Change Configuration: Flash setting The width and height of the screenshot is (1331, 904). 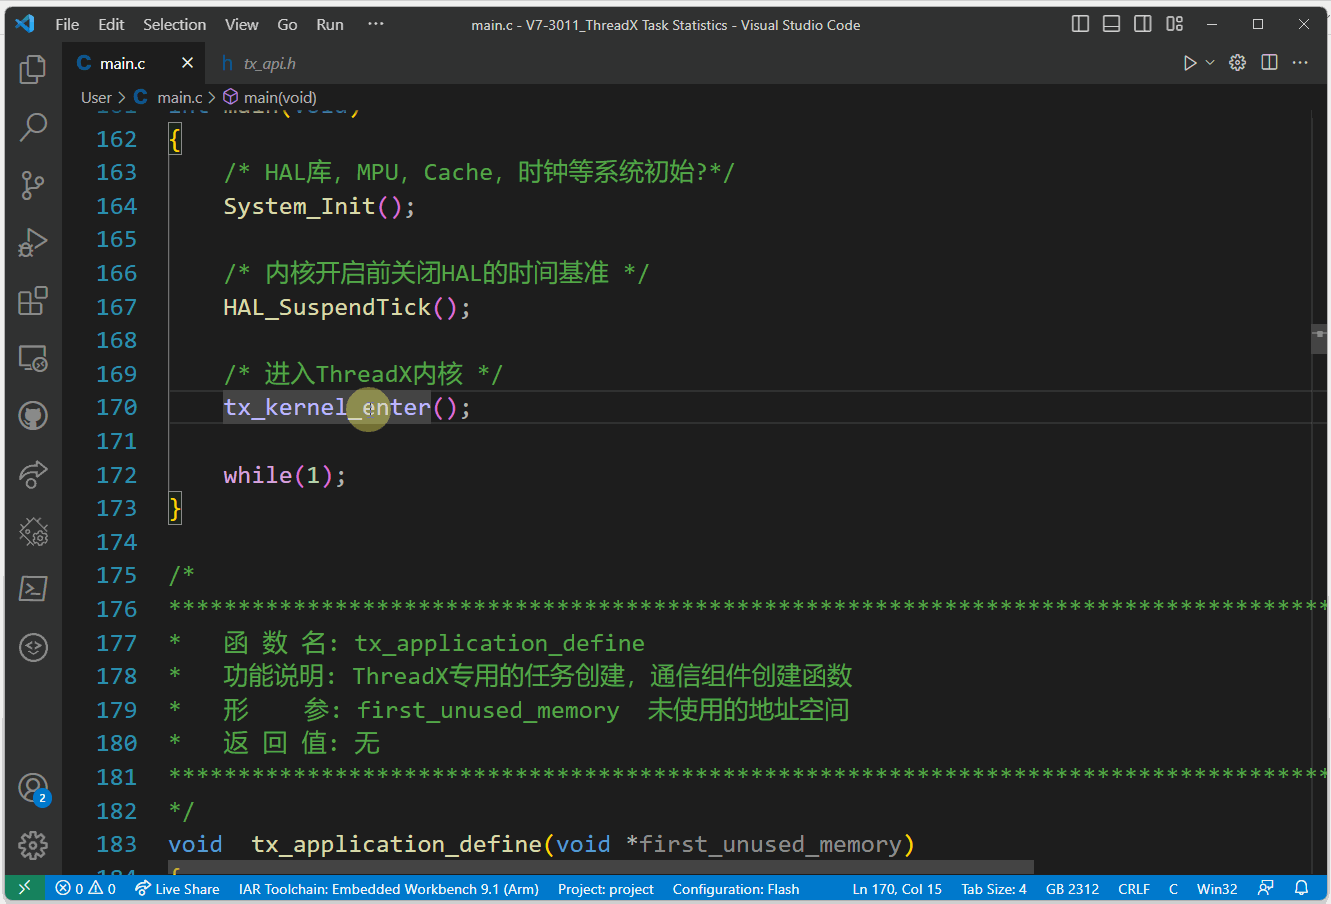pyautogui.click(x=736, y=888)
